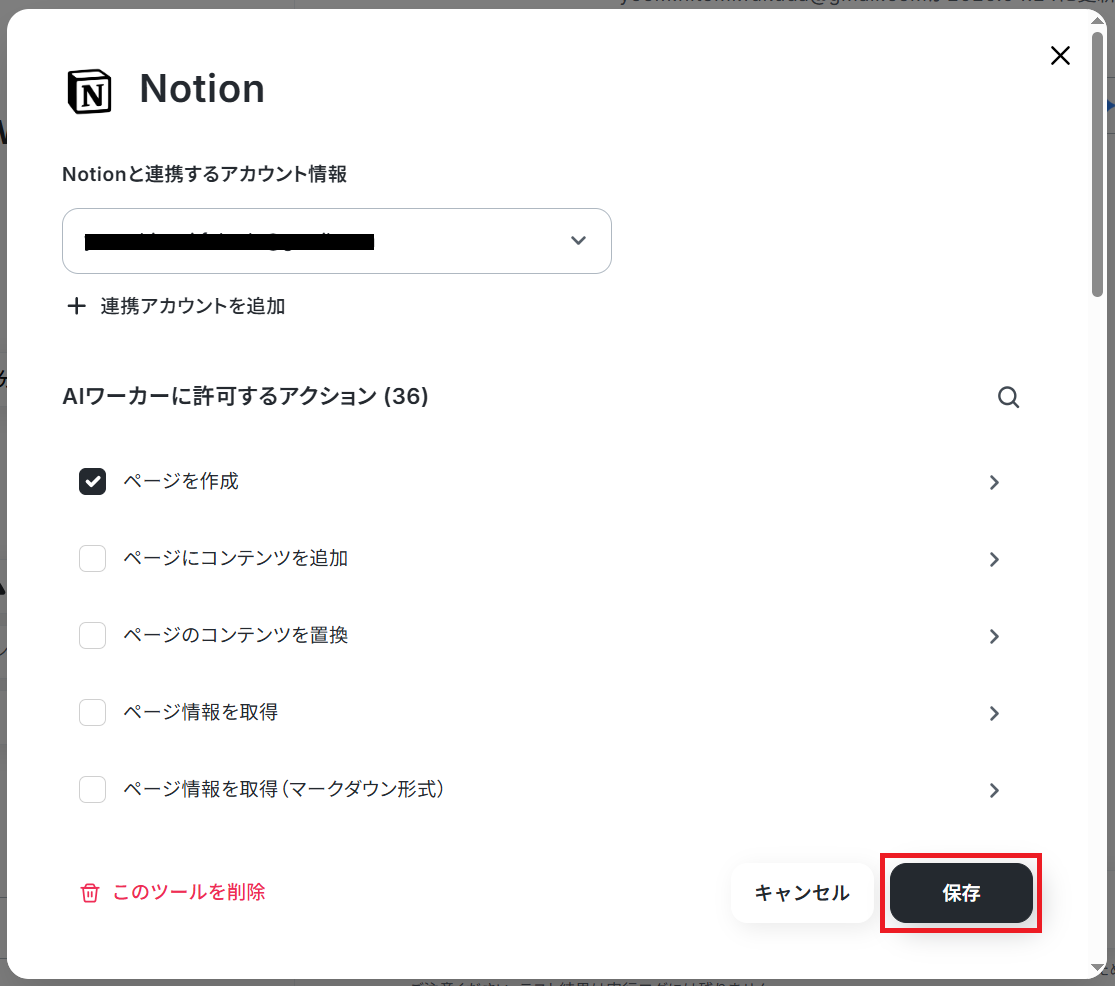Click the キャンセル button
The width and height of the screenshot is (1115, 986).
pyautogui.click(x=802, y=893)
